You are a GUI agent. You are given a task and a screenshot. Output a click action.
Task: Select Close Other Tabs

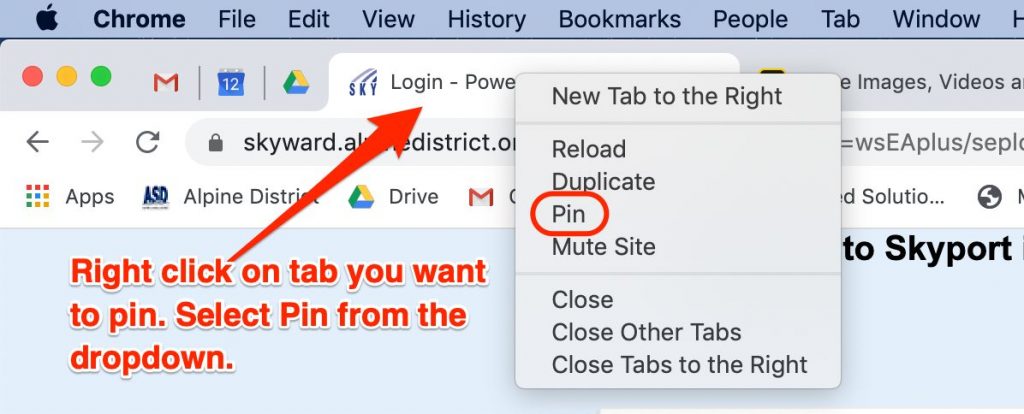point(647,332)
